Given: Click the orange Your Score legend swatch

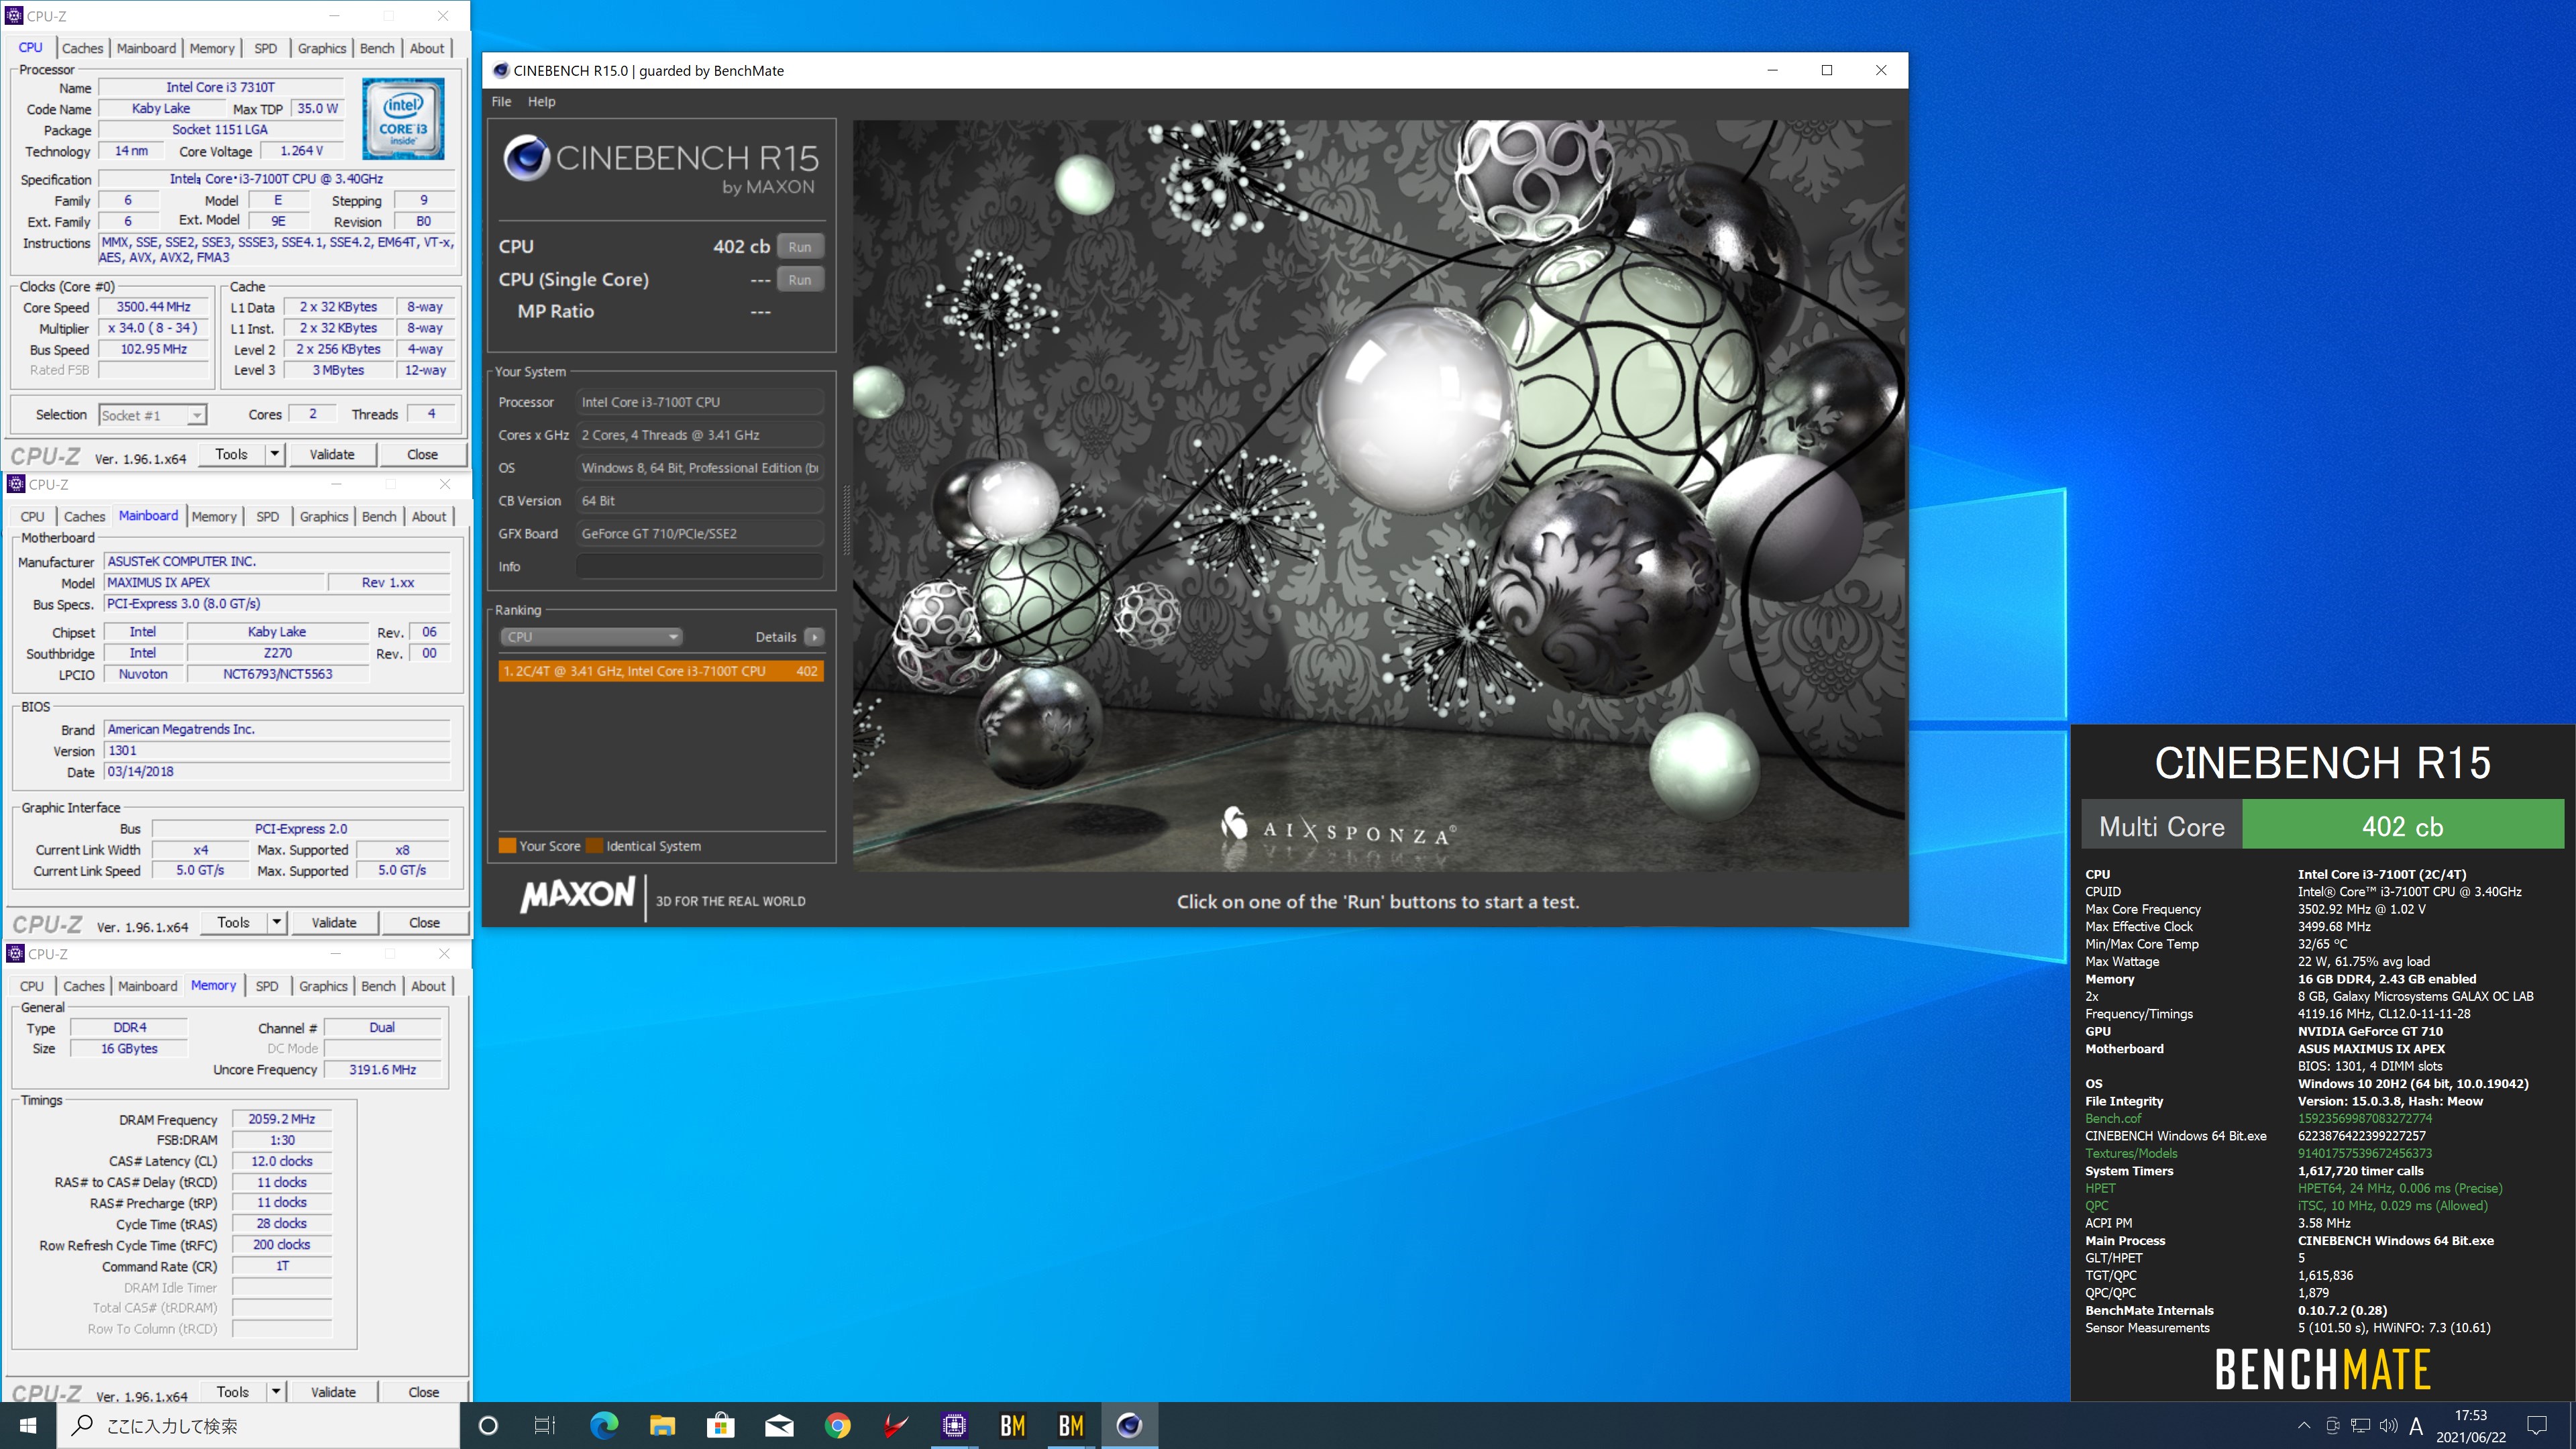Looking at the screenshot, I should pyautogui.click(x=507, y=845).
